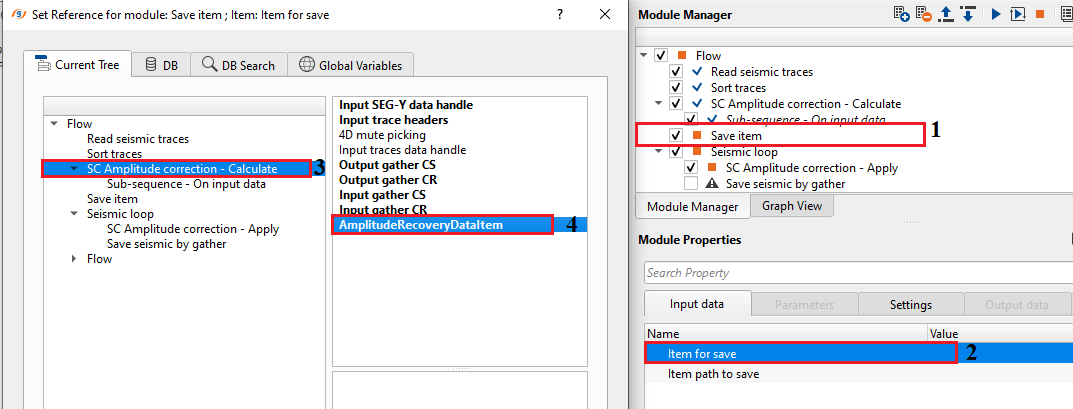Toggle the Read seismic traces checkbox
The image size is (1073, 409).
[676, 72]
